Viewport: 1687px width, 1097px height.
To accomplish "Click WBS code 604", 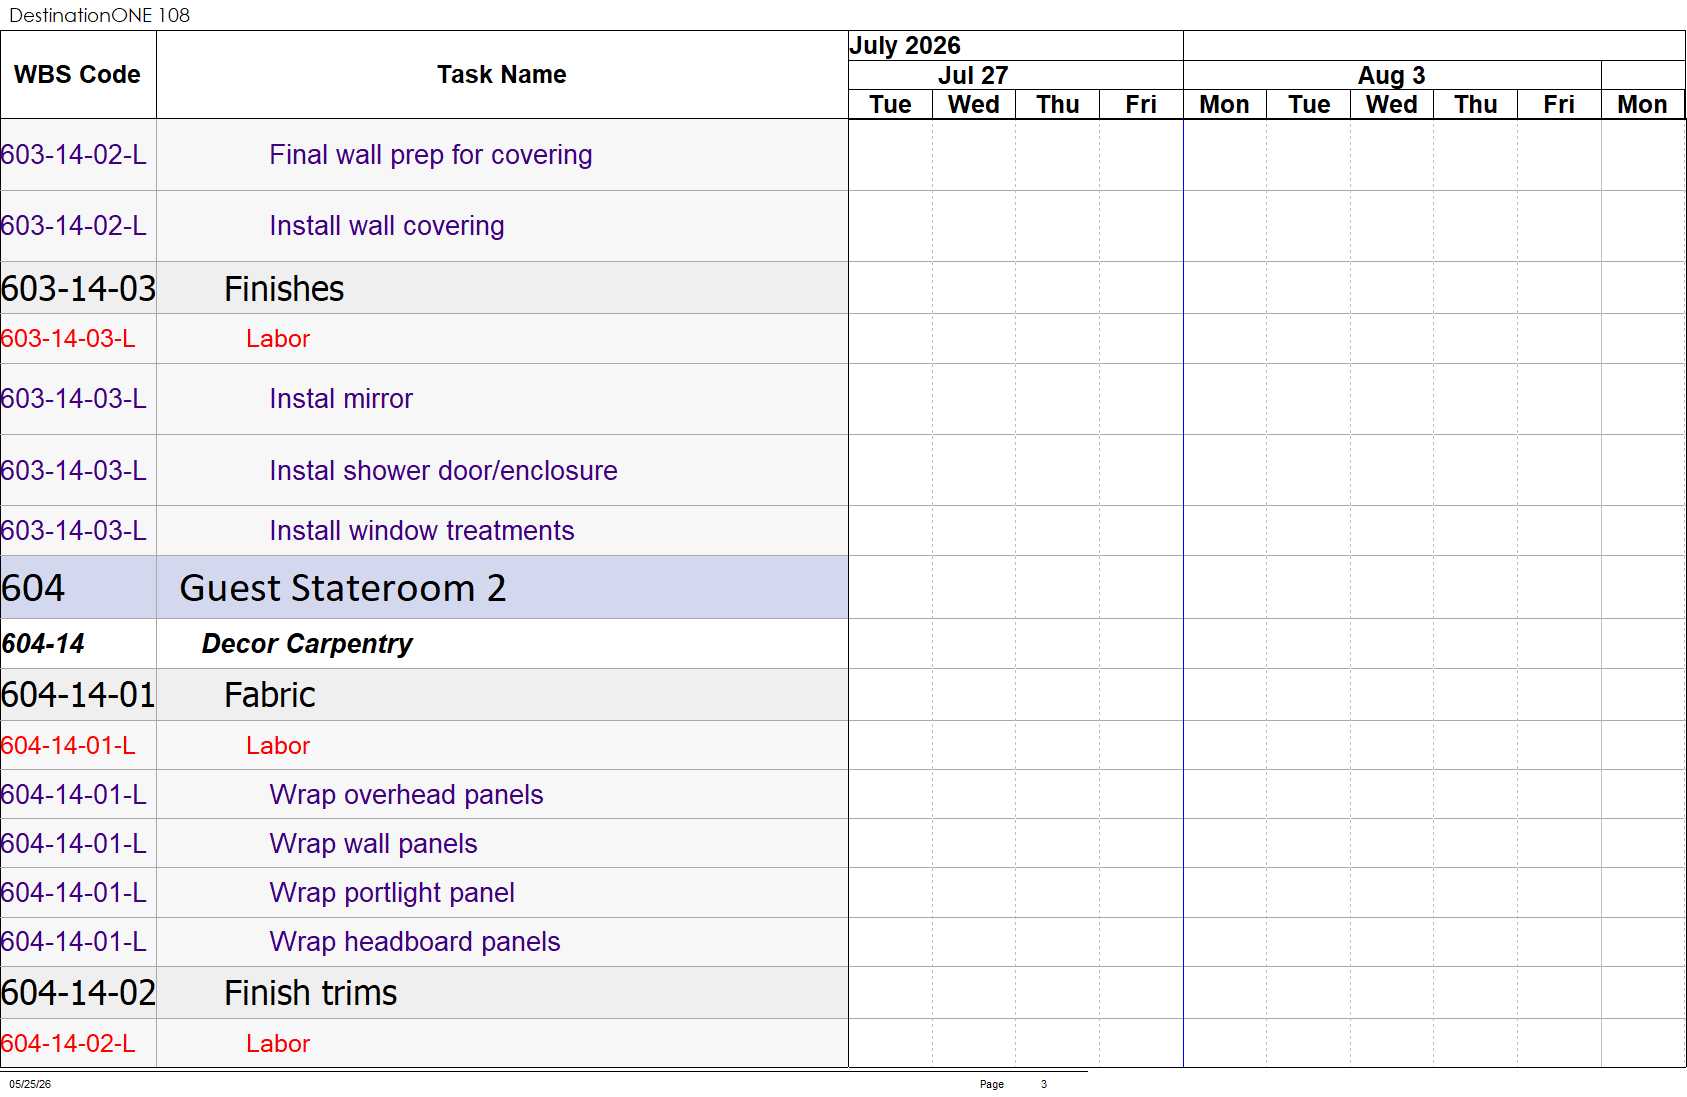I will (33, 588).
